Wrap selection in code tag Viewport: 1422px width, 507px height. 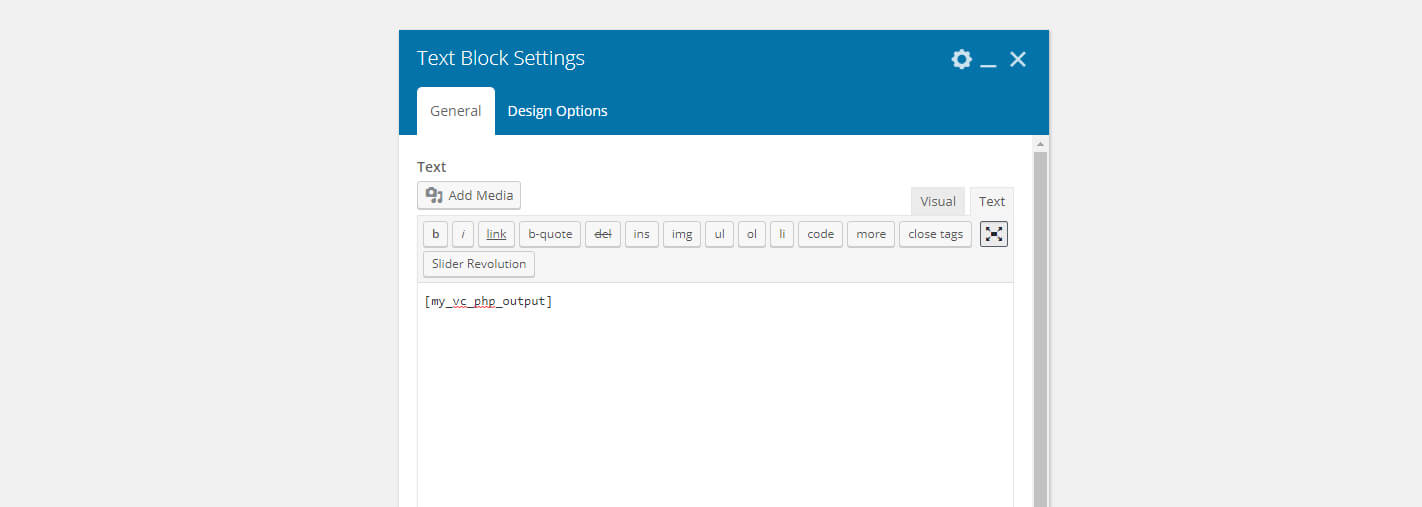[820, 234]
